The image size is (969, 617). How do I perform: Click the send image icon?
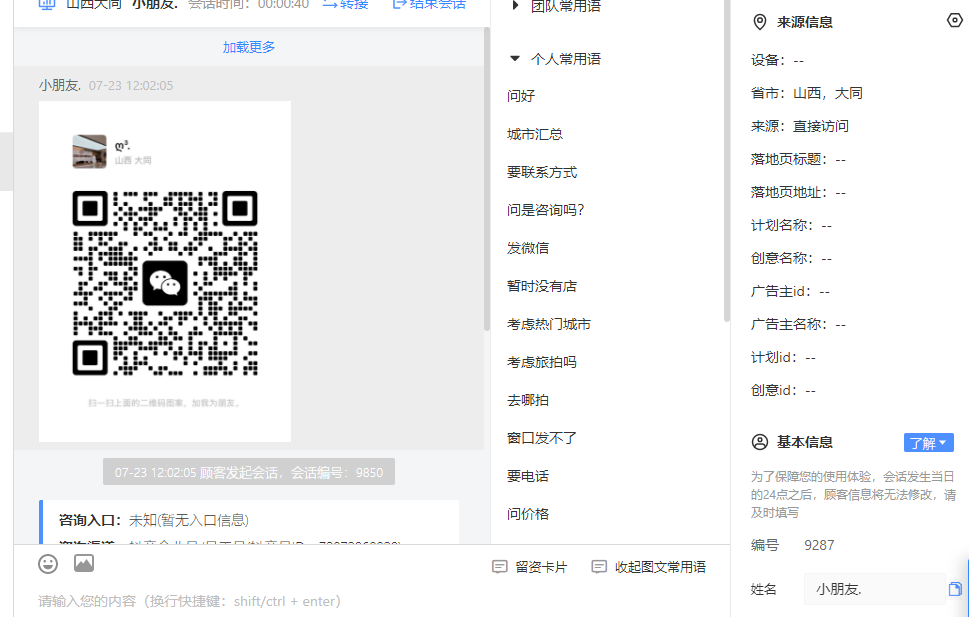coord(84,563)
